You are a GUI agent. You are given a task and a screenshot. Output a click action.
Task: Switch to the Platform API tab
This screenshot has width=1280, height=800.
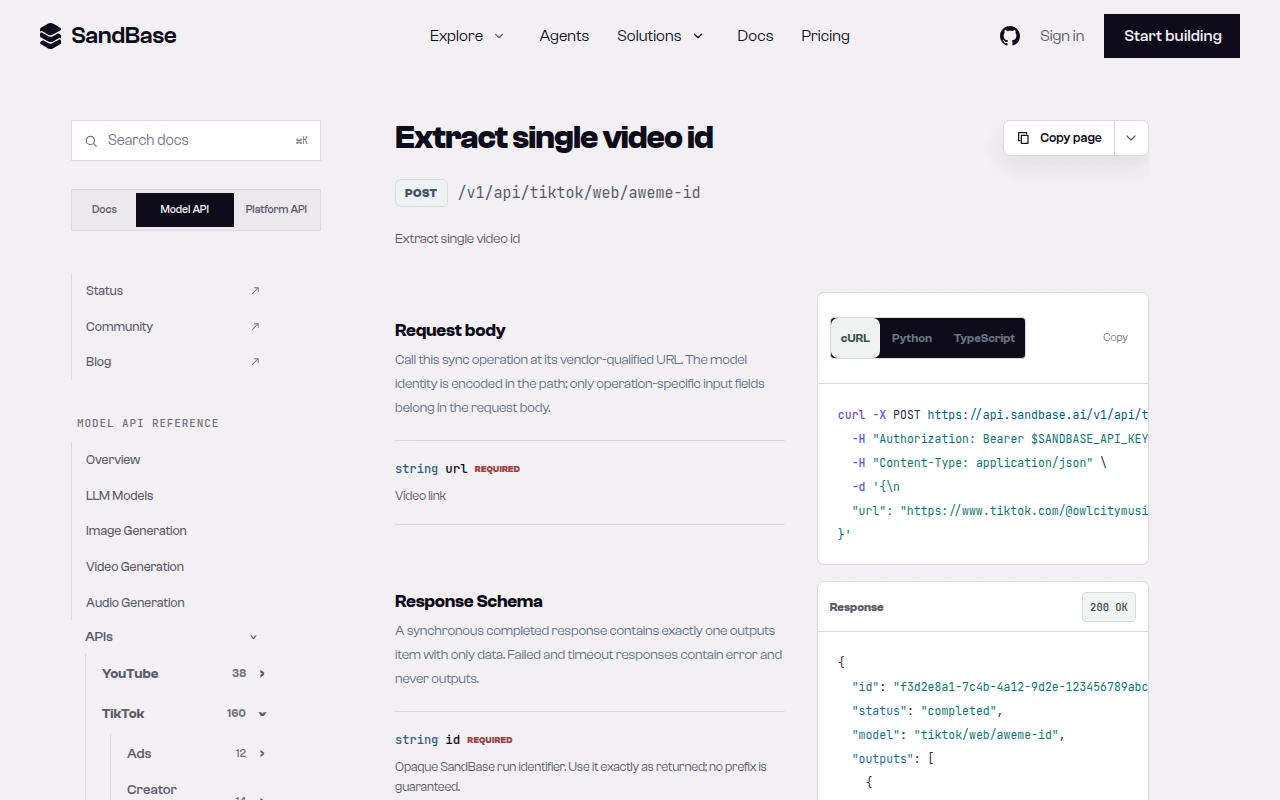coord(276,210)
